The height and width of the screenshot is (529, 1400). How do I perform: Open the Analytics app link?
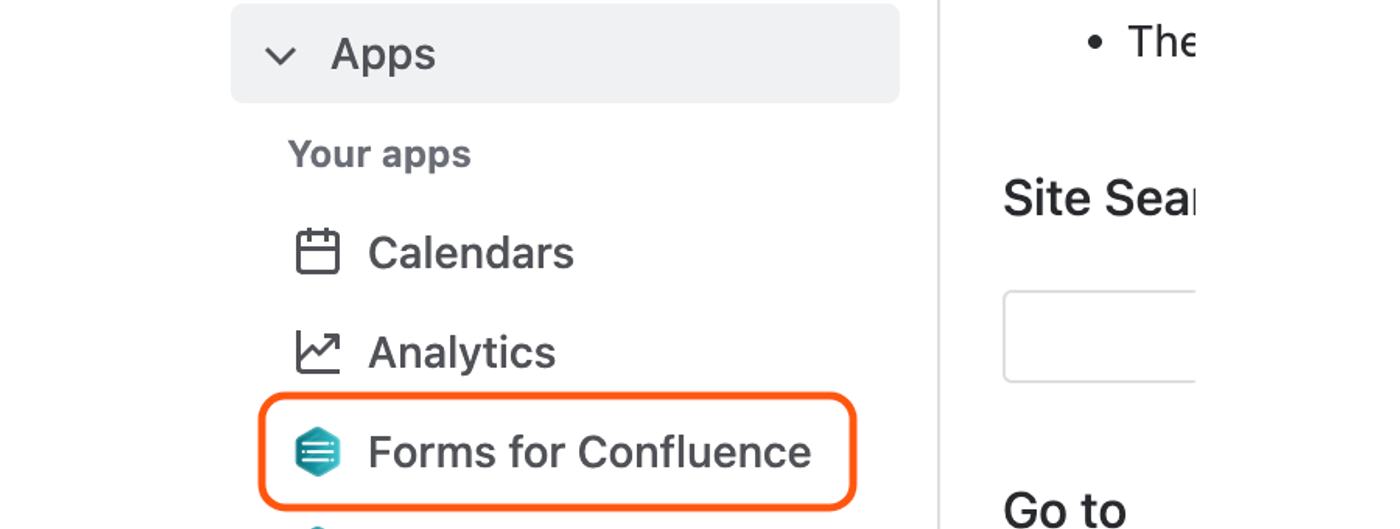[x=462, y=353]
